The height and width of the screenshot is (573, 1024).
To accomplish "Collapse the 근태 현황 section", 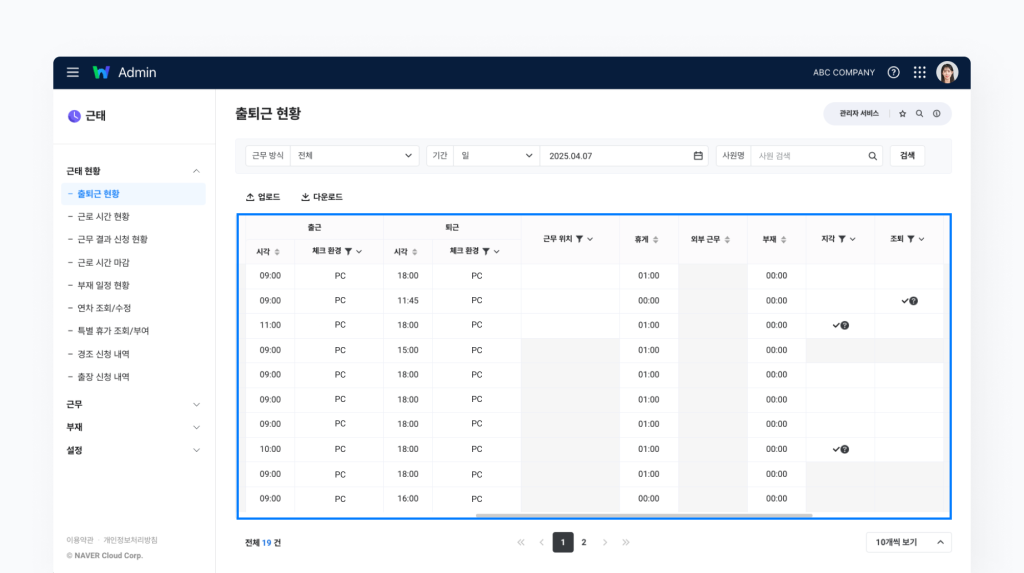I will [x=196, y=171].
